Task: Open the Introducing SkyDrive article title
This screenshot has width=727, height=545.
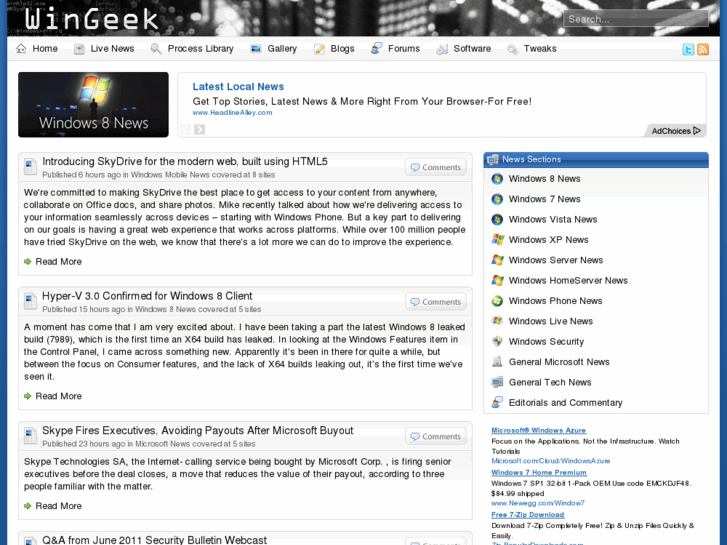Action: pos(185,161)
